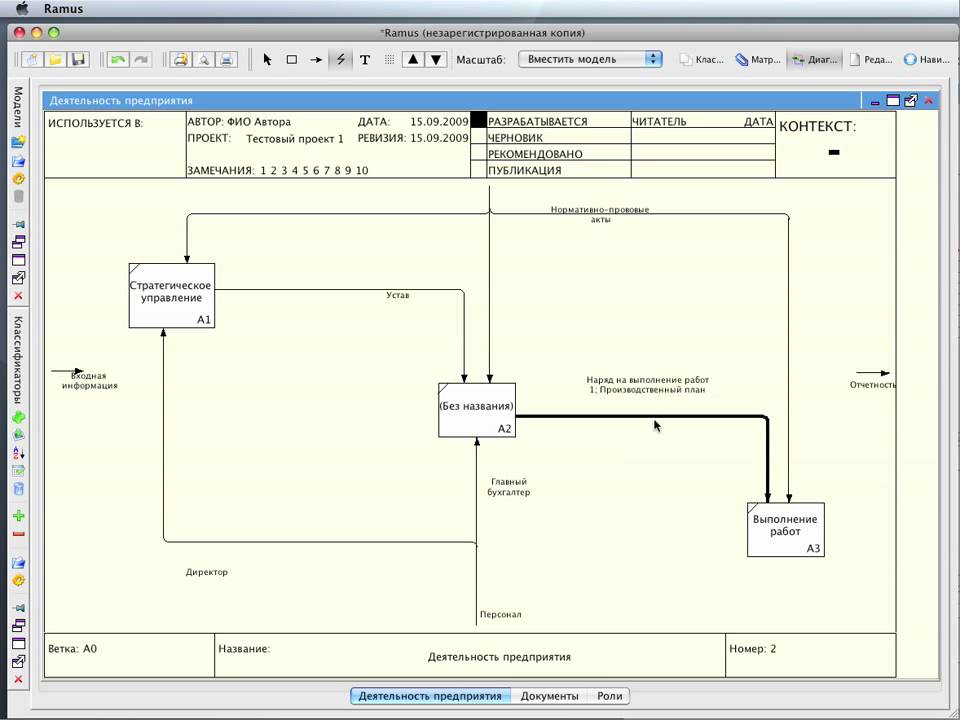Click open folder icon in Модели sidebar
This screenshot has width=960, height=720.
(18, 161)
